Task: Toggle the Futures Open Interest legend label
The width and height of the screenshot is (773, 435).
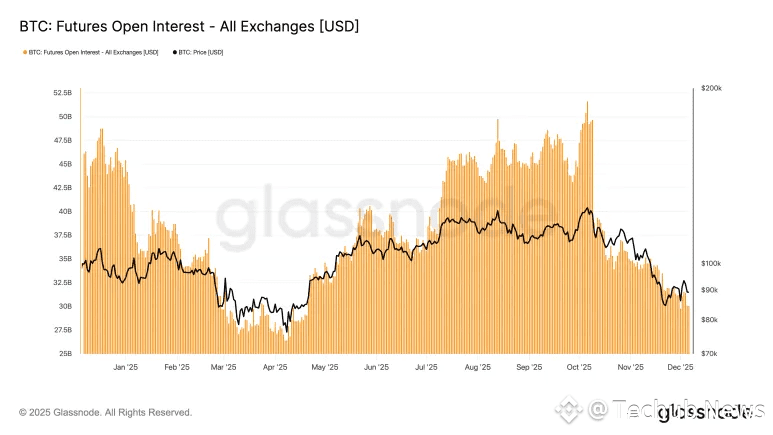Action: click(x=93, y=52)
